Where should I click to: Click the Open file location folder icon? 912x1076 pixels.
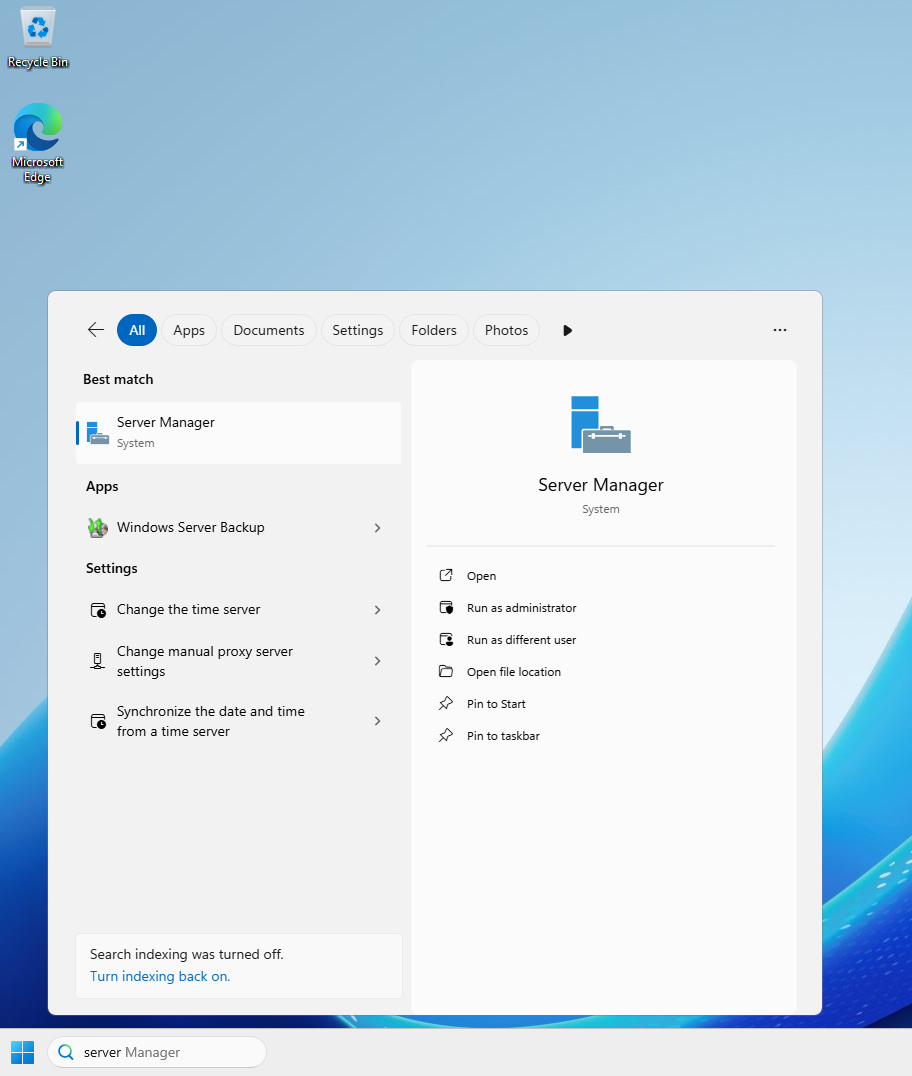coord(446,671)
